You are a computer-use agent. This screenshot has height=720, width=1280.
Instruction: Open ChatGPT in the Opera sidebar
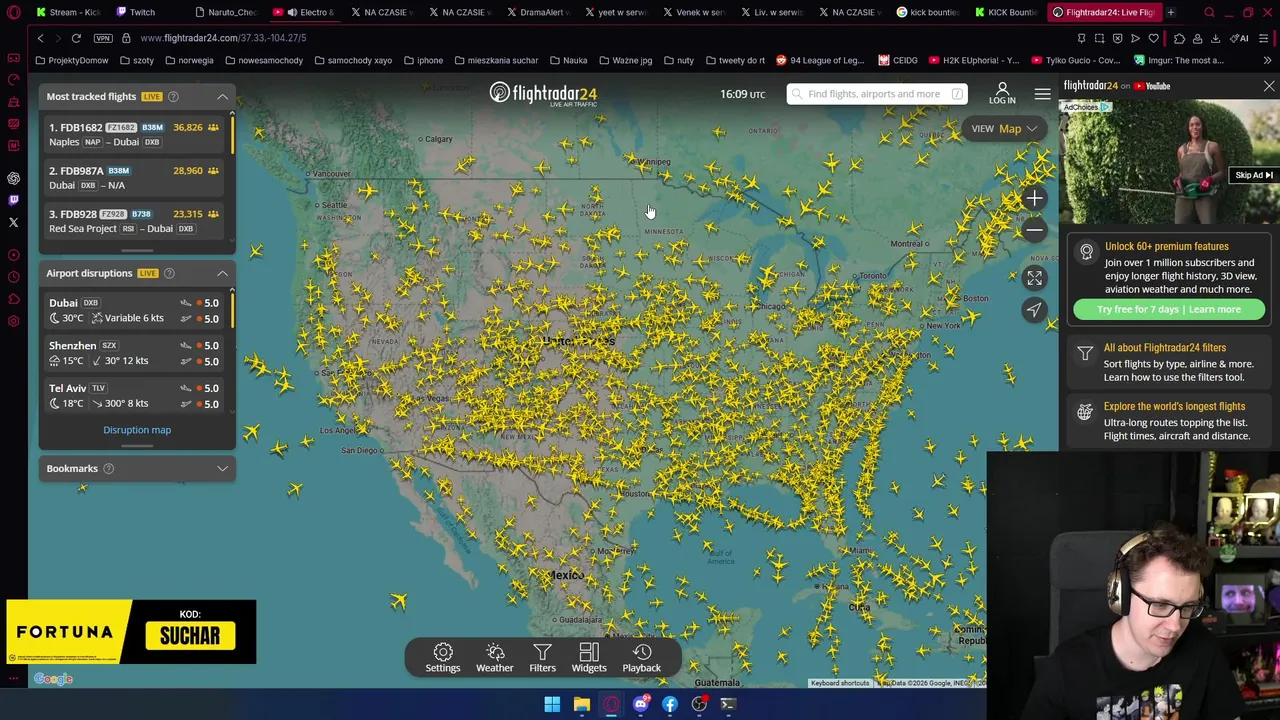[14, 178]
